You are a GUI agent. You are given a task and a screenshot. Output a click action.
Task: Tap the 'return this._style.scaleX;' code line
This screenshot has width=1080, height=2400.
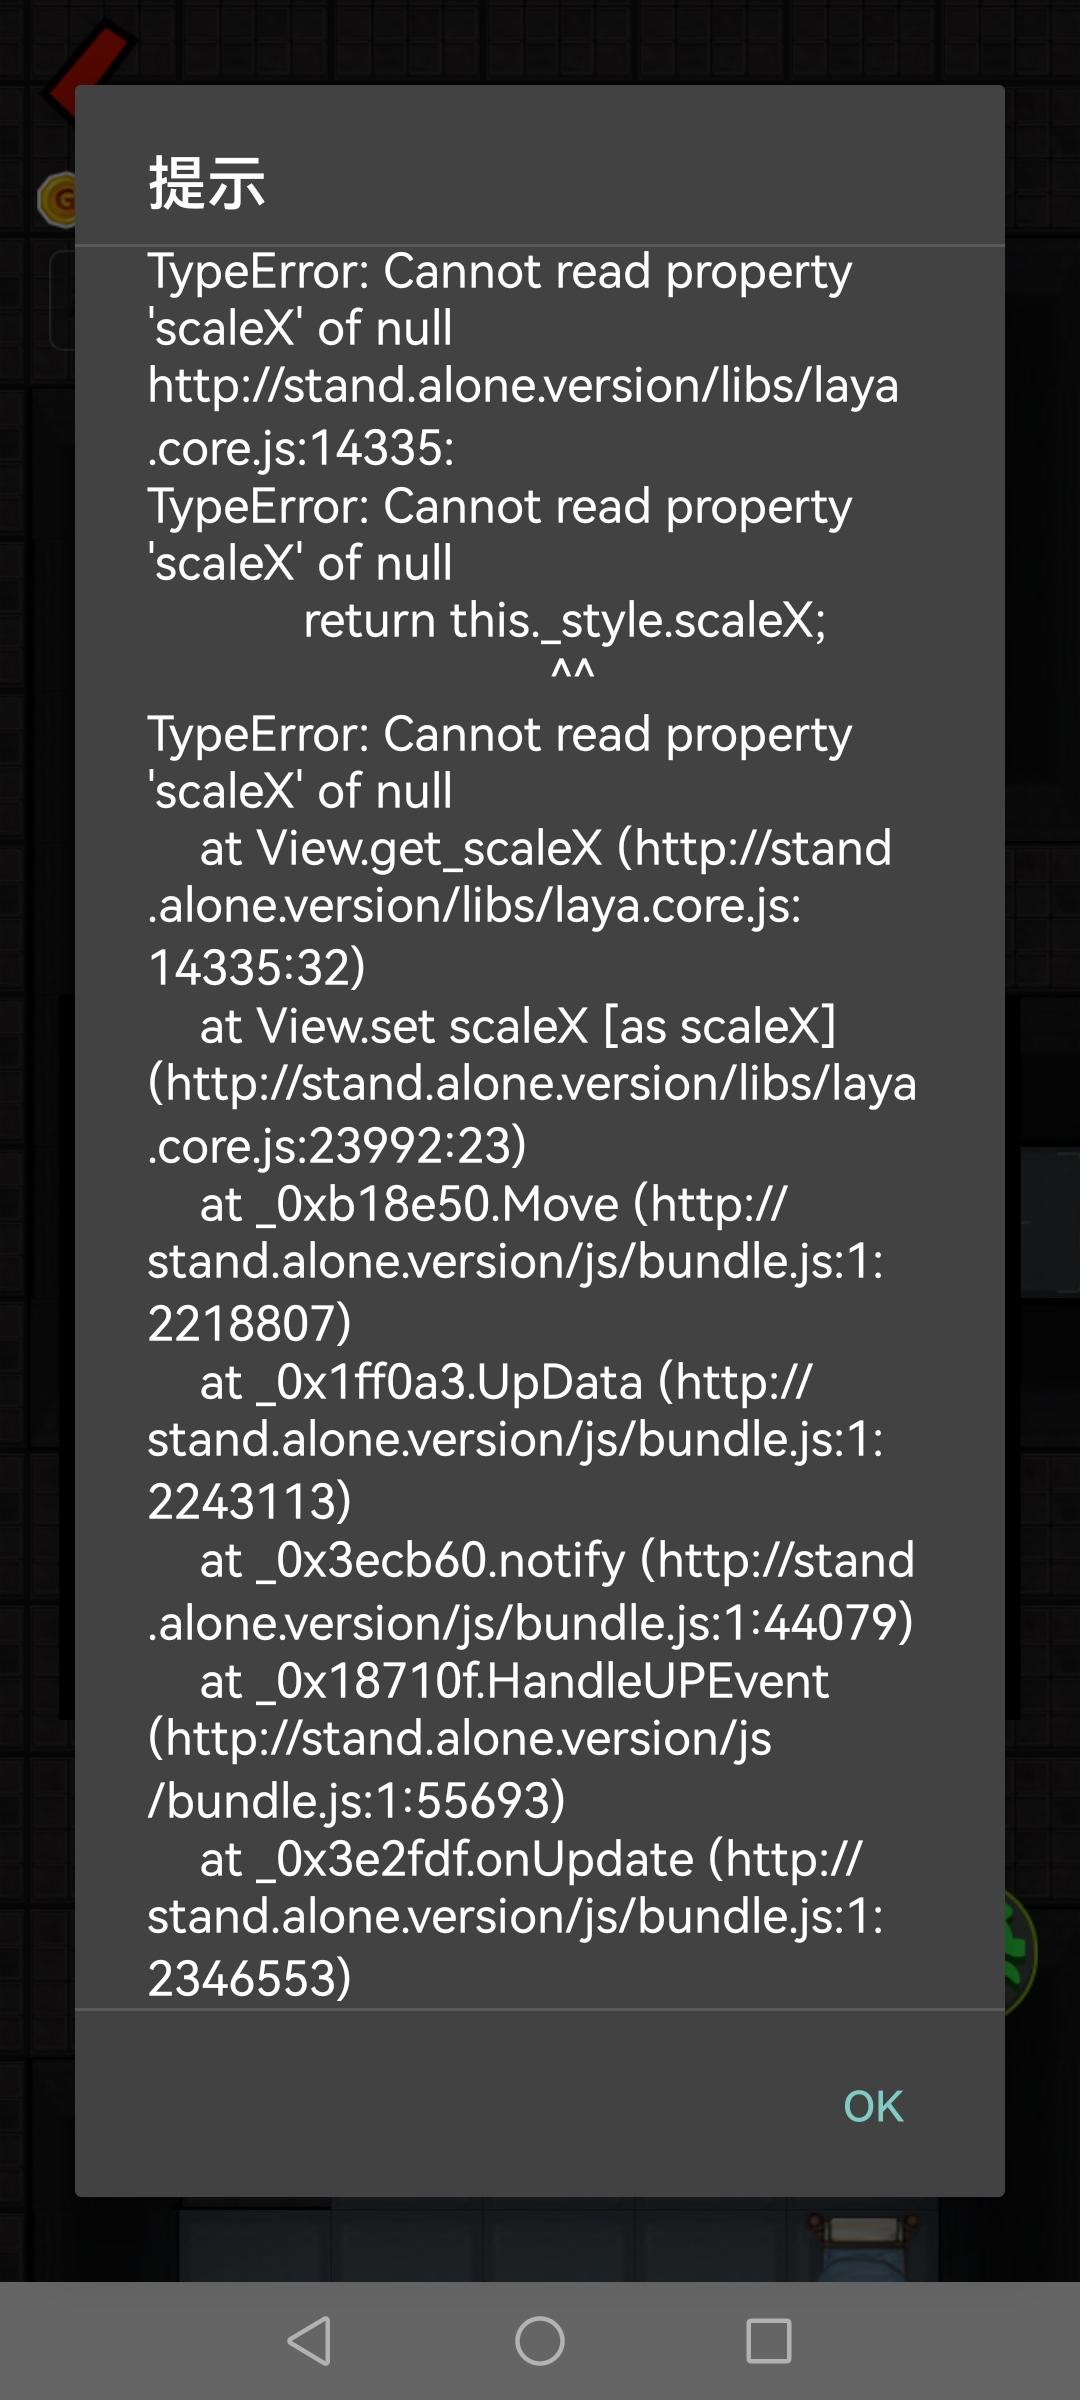pyautogui.click(x=565, y=621)
